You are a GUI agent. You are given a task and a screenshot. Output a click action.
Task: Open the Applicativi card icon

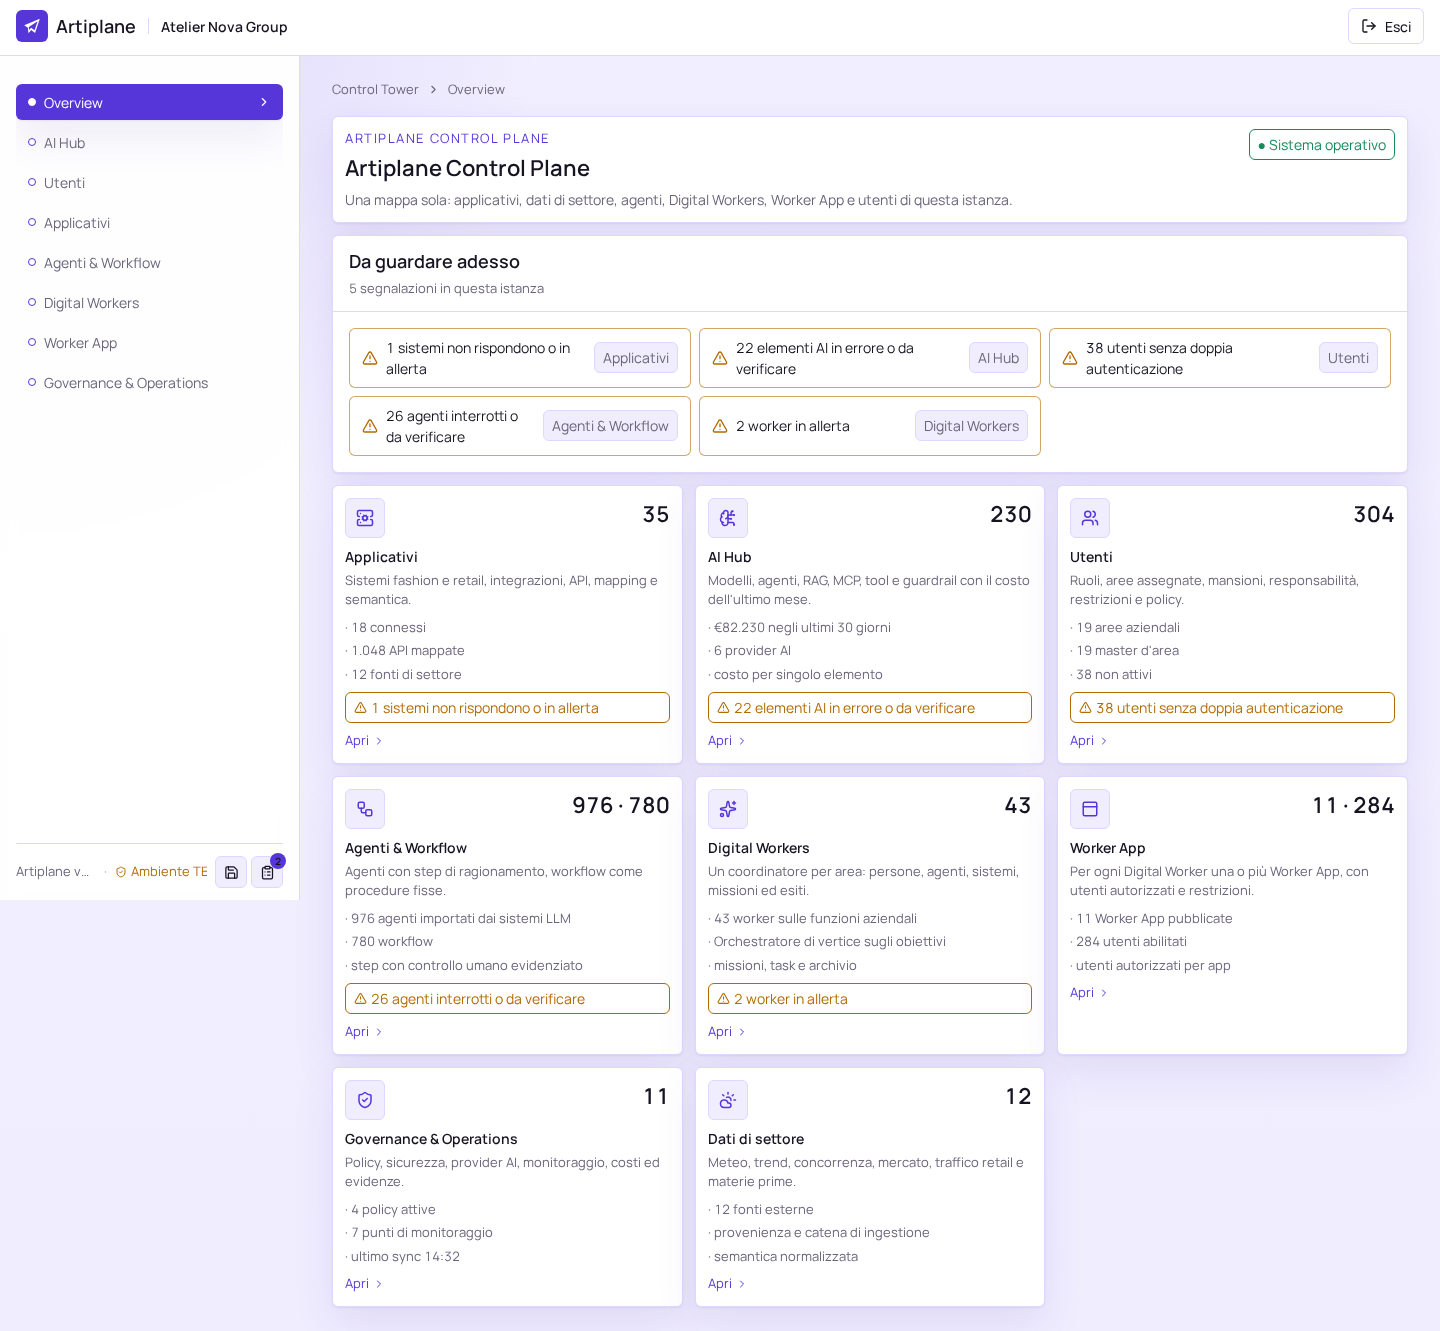coord(365,518)
